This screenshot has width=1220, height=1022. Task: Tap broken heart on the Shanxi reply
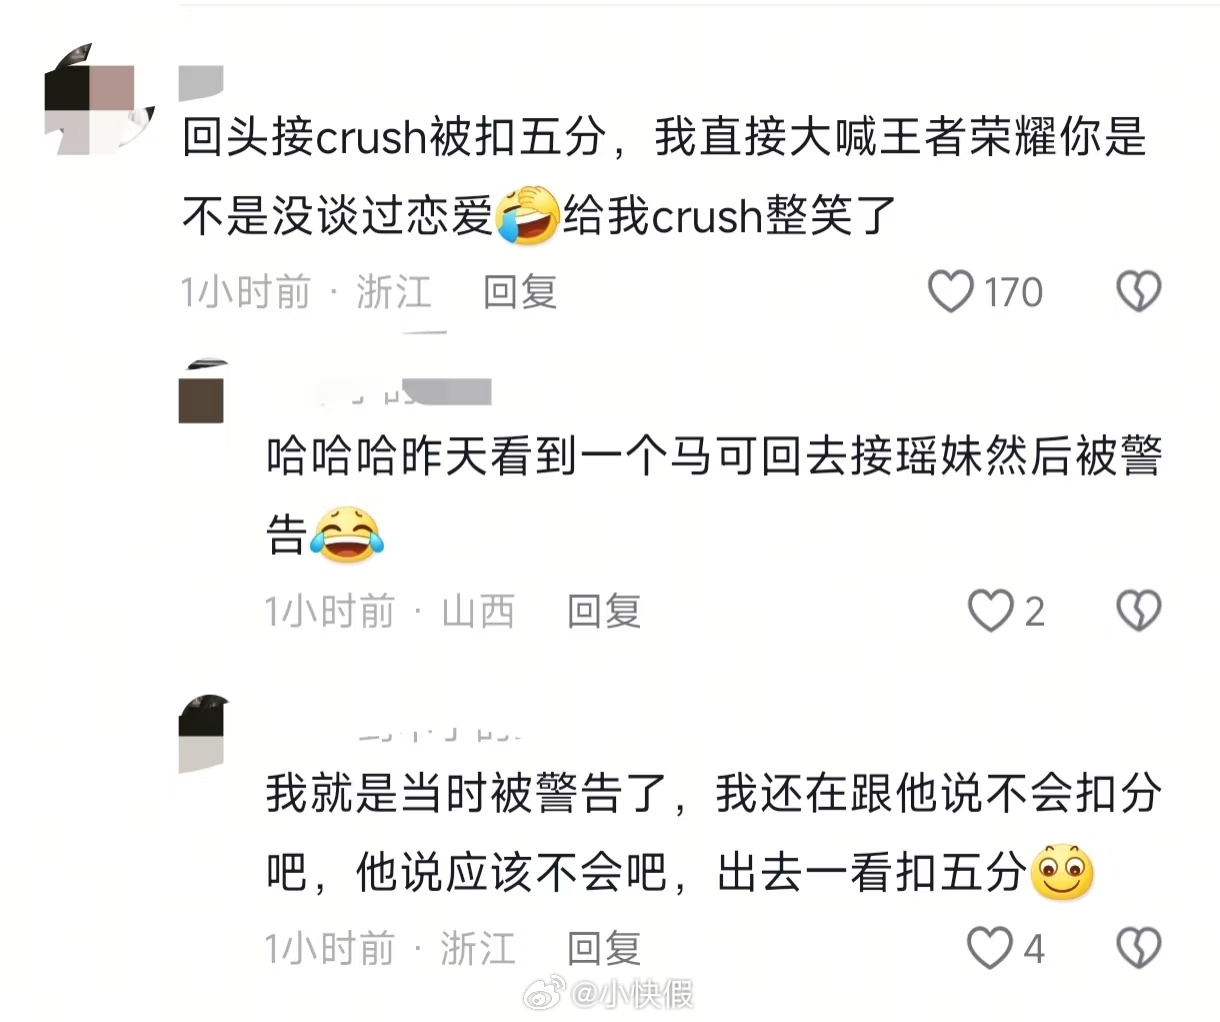click(x=1138, y=611)
